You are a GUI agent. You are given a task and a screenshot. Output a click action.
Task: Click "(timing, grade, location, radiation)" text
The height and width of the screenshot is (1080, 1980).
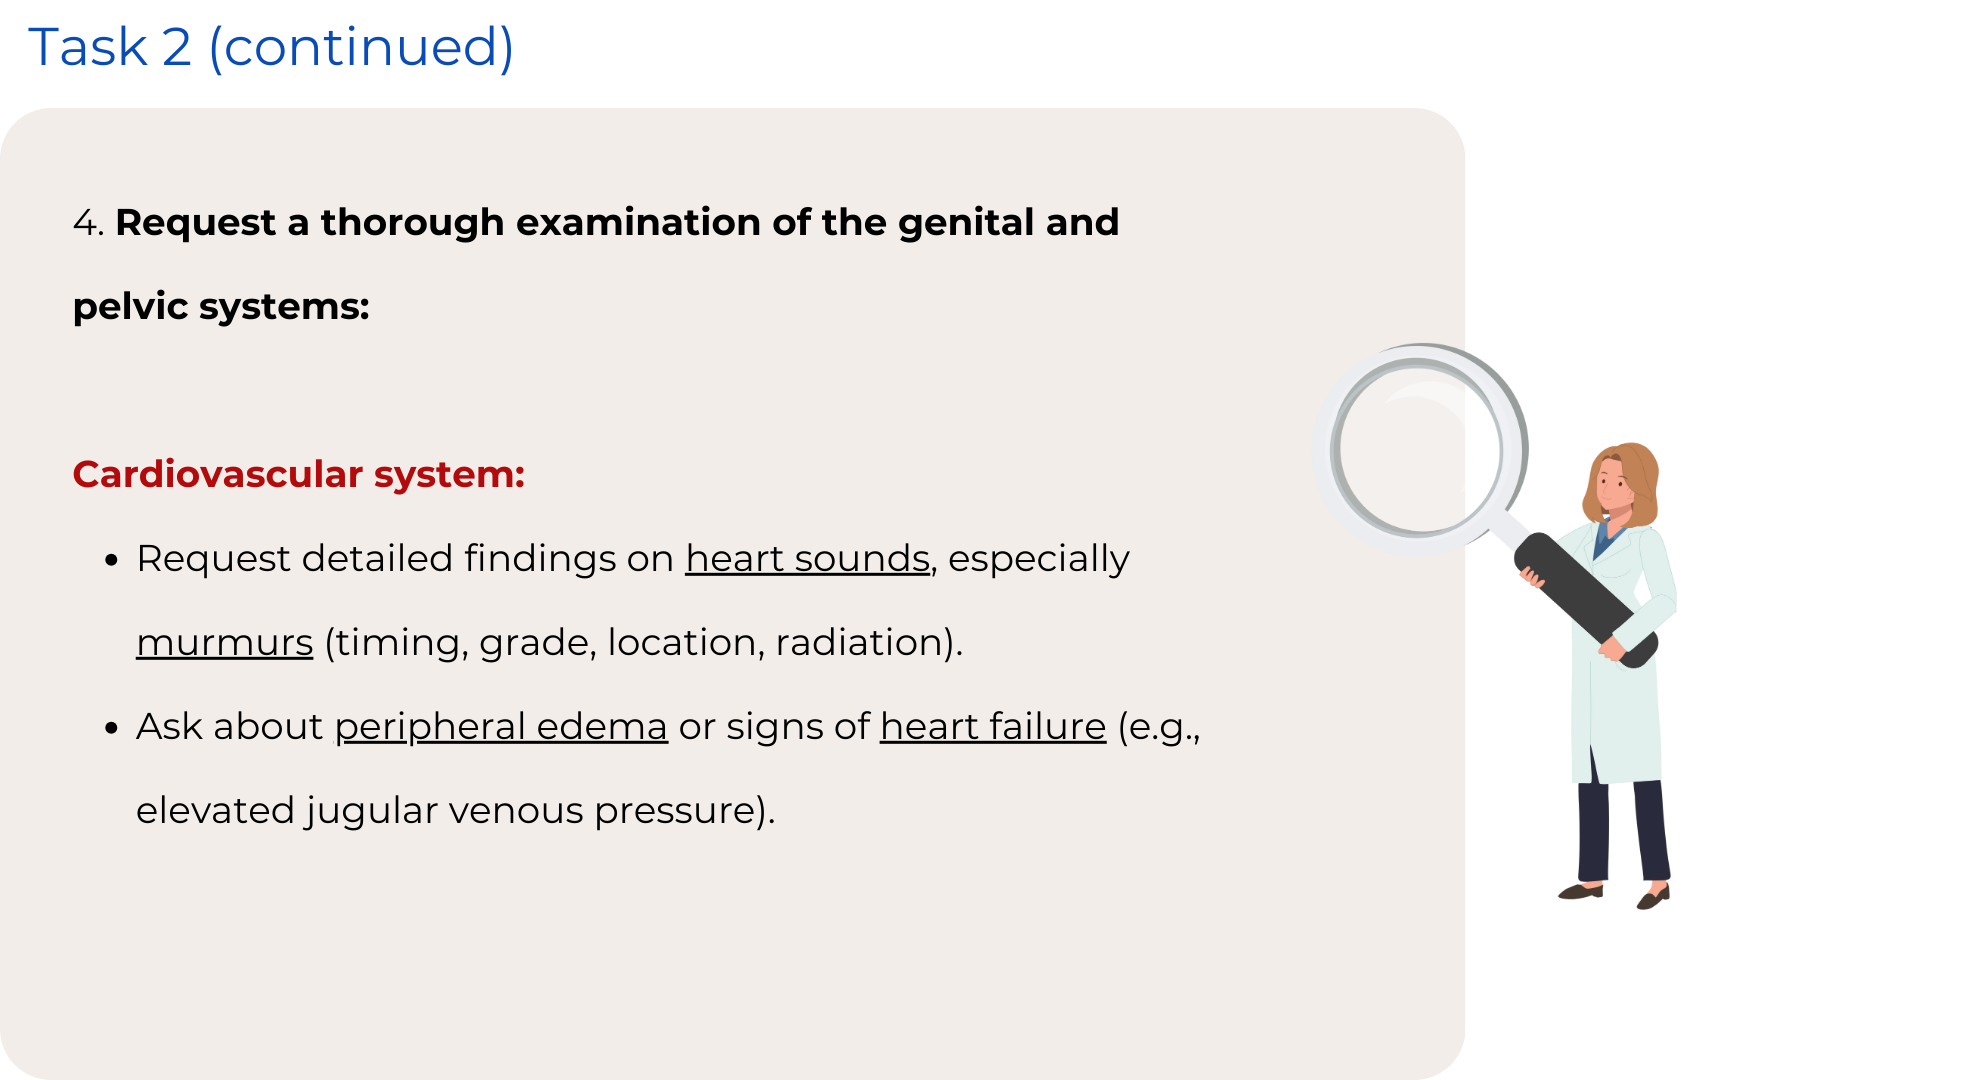pos(643,642)
